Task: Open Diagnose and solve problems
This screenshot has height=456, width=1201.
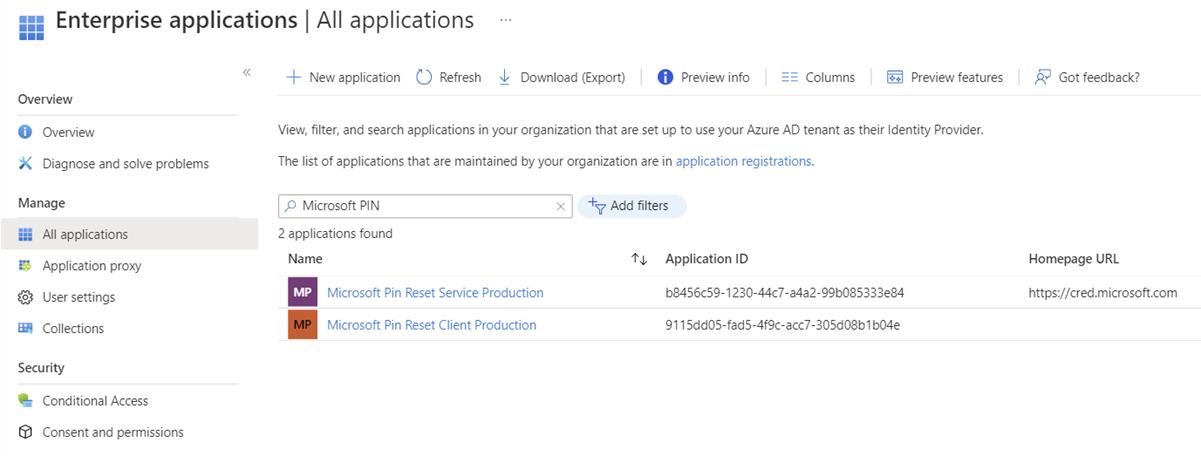Action: [x=125, y=163]
